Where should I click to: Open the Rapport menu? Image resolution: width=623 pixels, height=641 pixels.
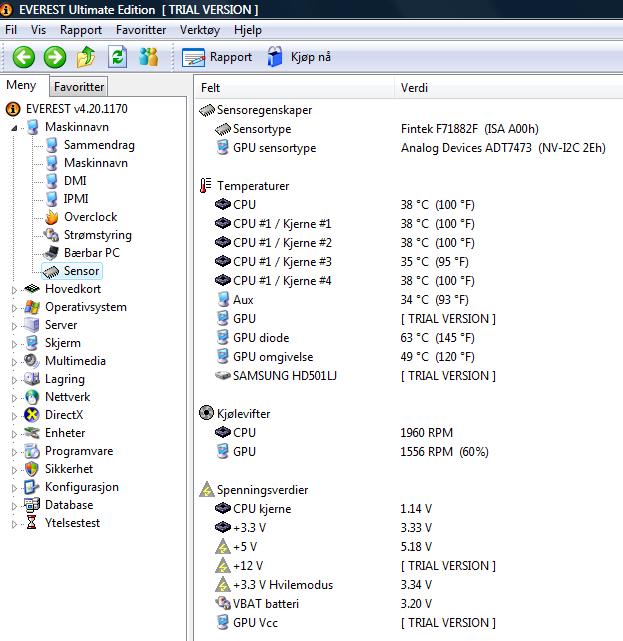(81, 30)
